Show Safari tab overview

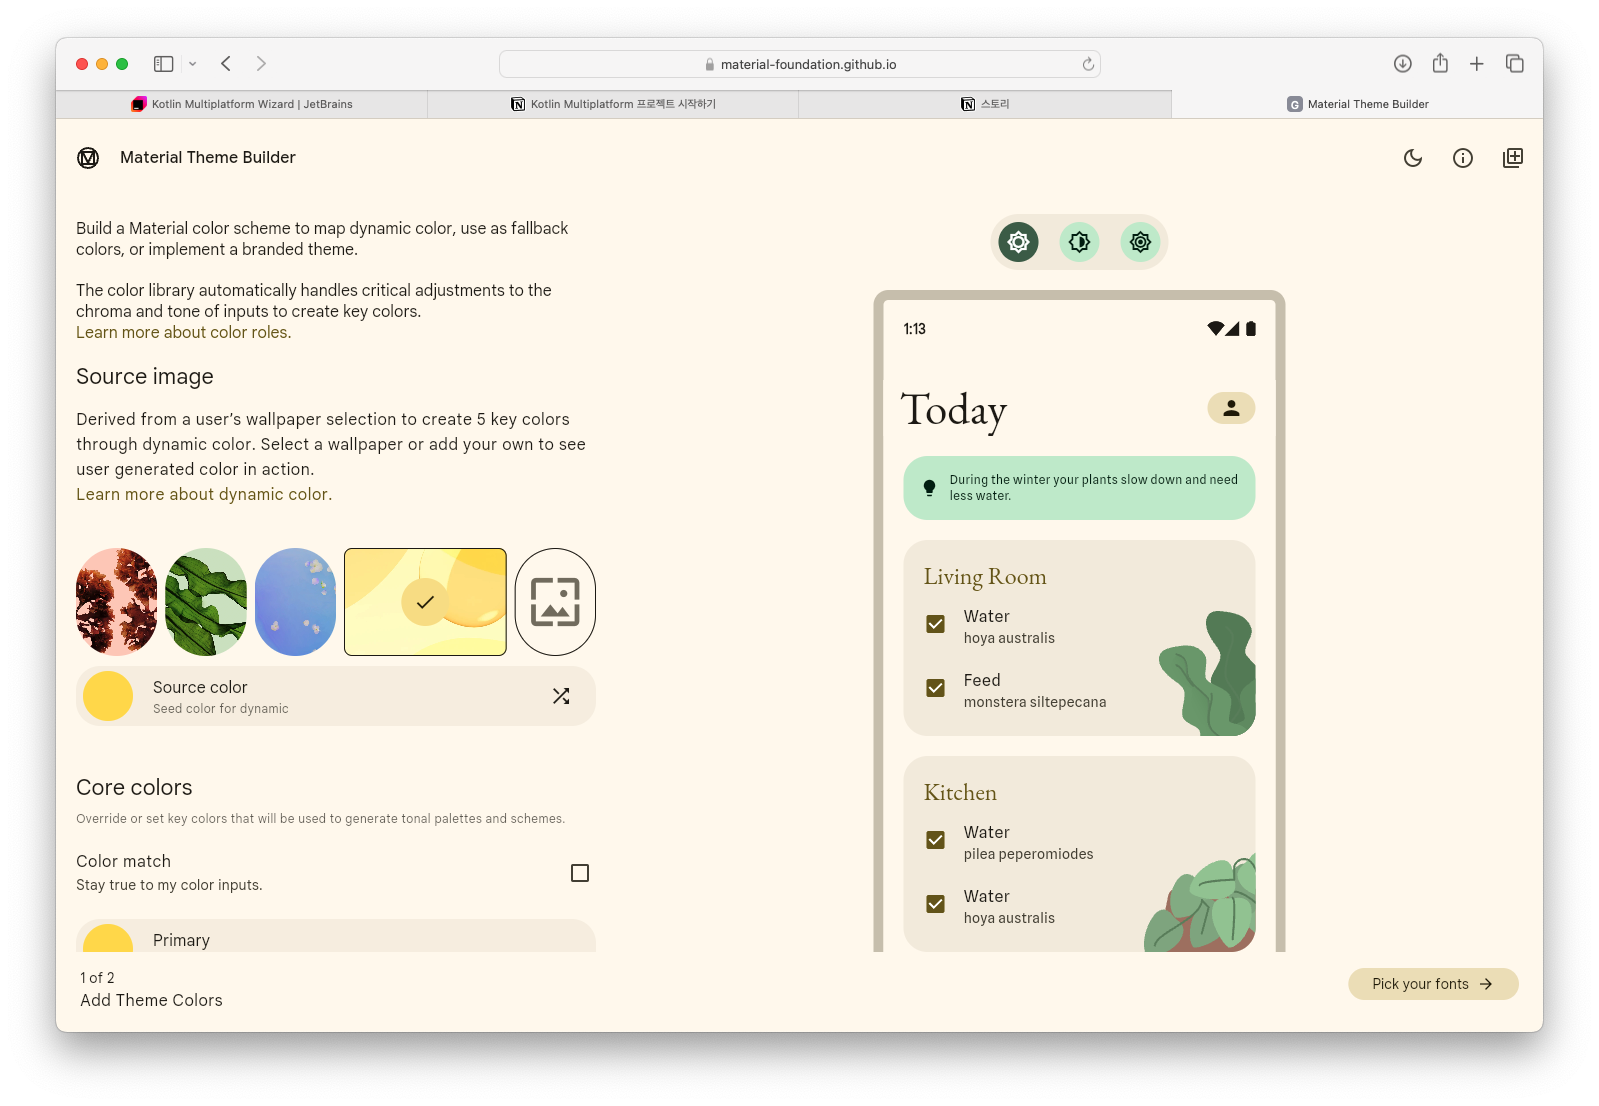(1515, 64)
